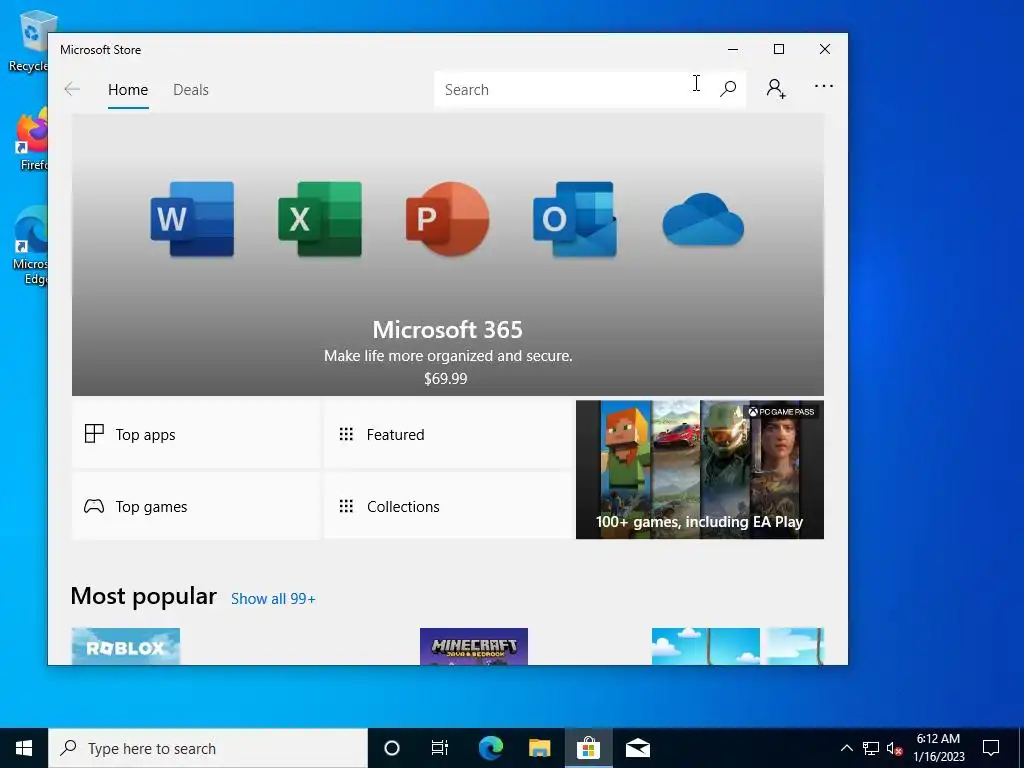
Task: Switch to the Home tab
Action: tap(128, 90)
